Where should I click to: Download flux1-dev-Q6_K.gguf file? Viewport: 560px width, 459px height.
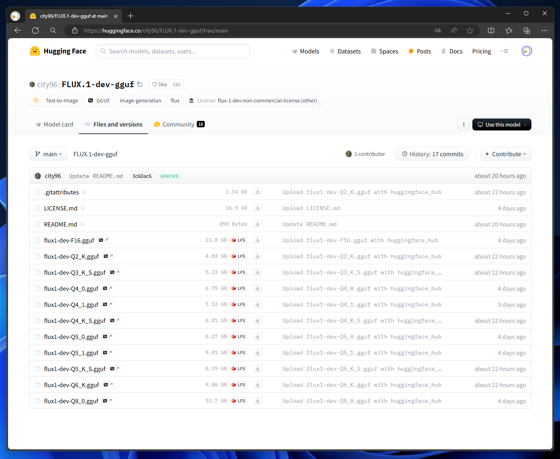pos(258,385)
